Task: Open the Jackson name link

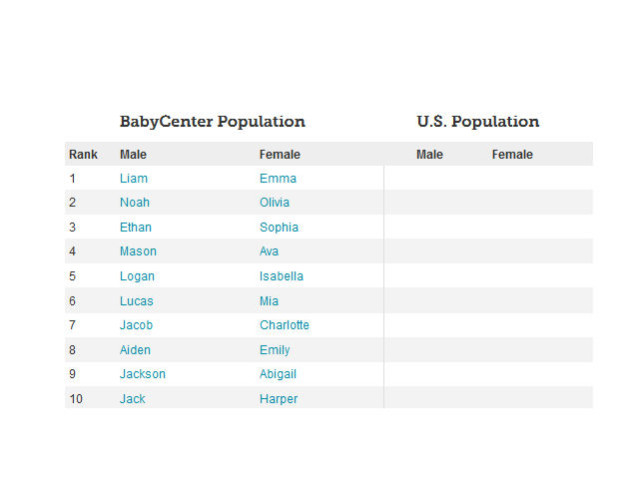Action: pyautogui.click(x=142, y=374)
